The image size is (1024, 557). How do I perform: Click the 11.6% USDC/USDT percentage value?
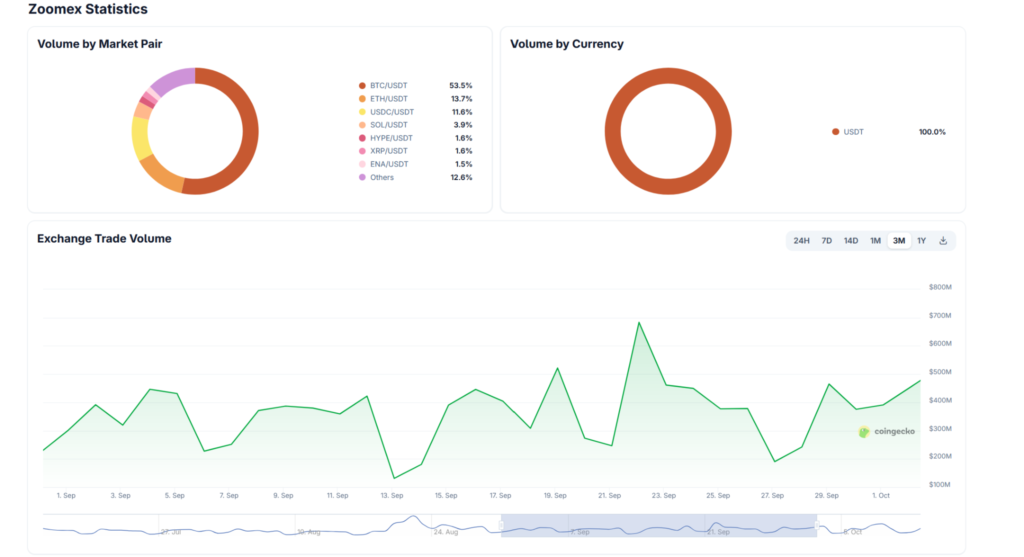point(461,112)
